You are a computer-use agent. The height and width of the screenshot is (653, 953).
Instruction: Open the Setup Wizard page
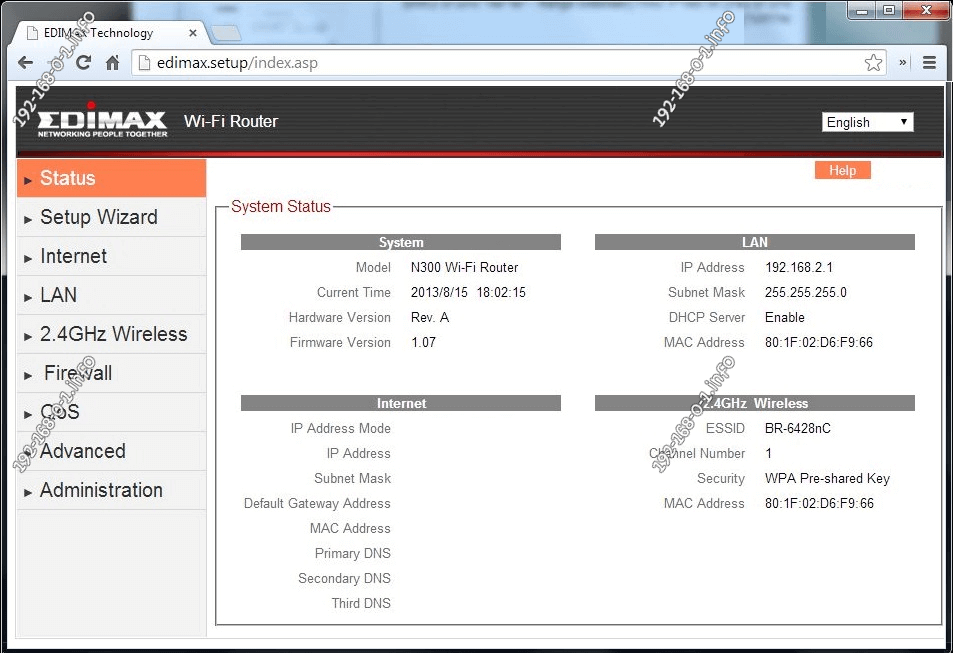[98, 217]
